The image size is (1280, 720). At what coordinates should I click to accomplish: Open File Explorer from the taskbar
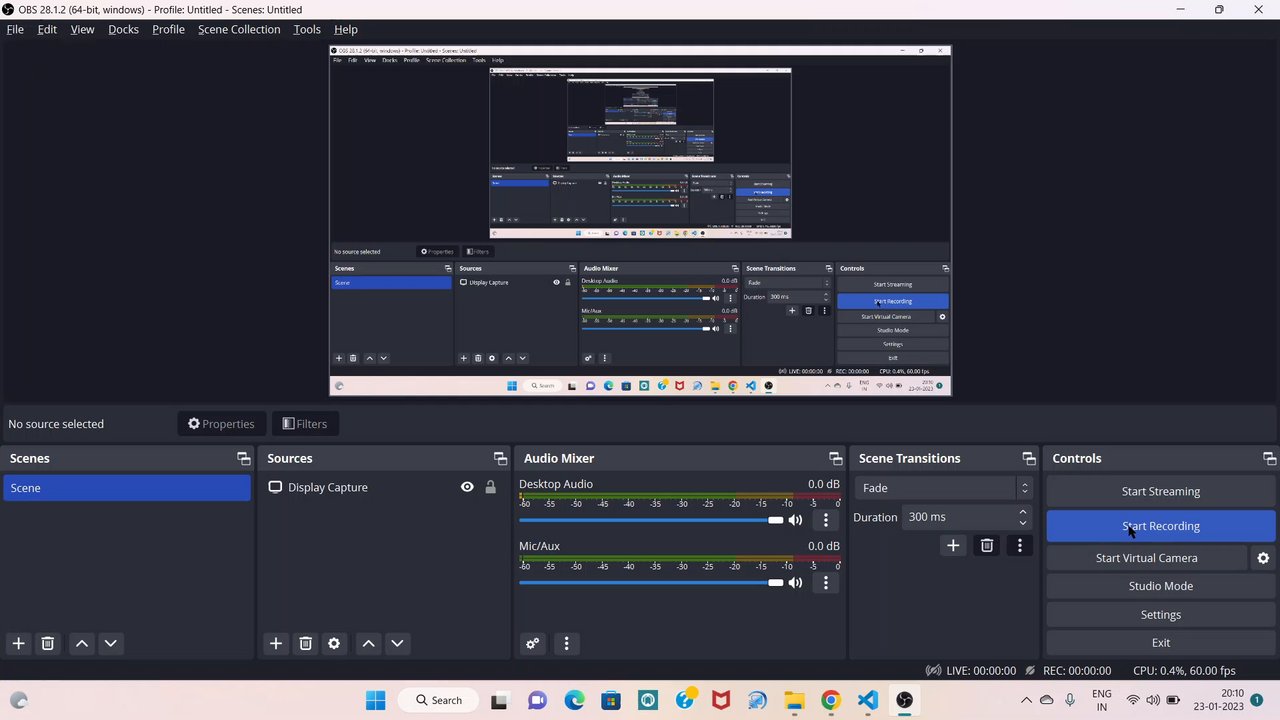[x=794, y=700]
